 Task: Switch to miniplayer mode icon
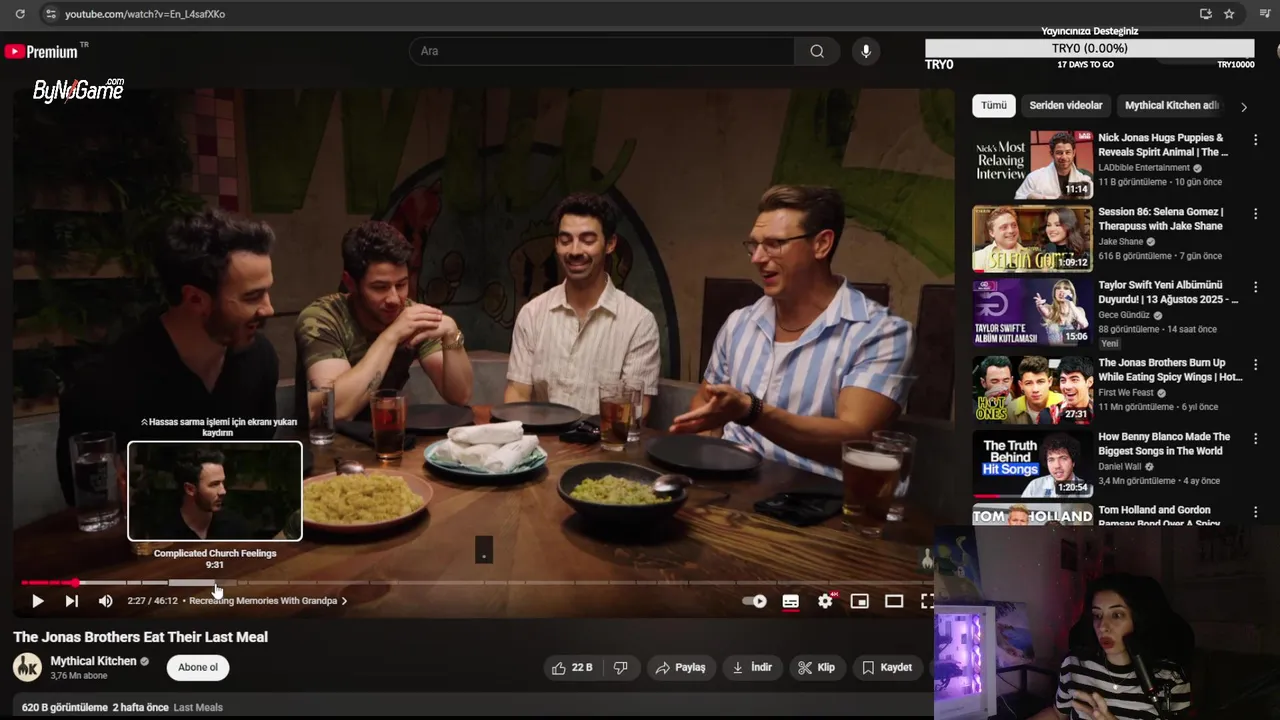(859, 601)
